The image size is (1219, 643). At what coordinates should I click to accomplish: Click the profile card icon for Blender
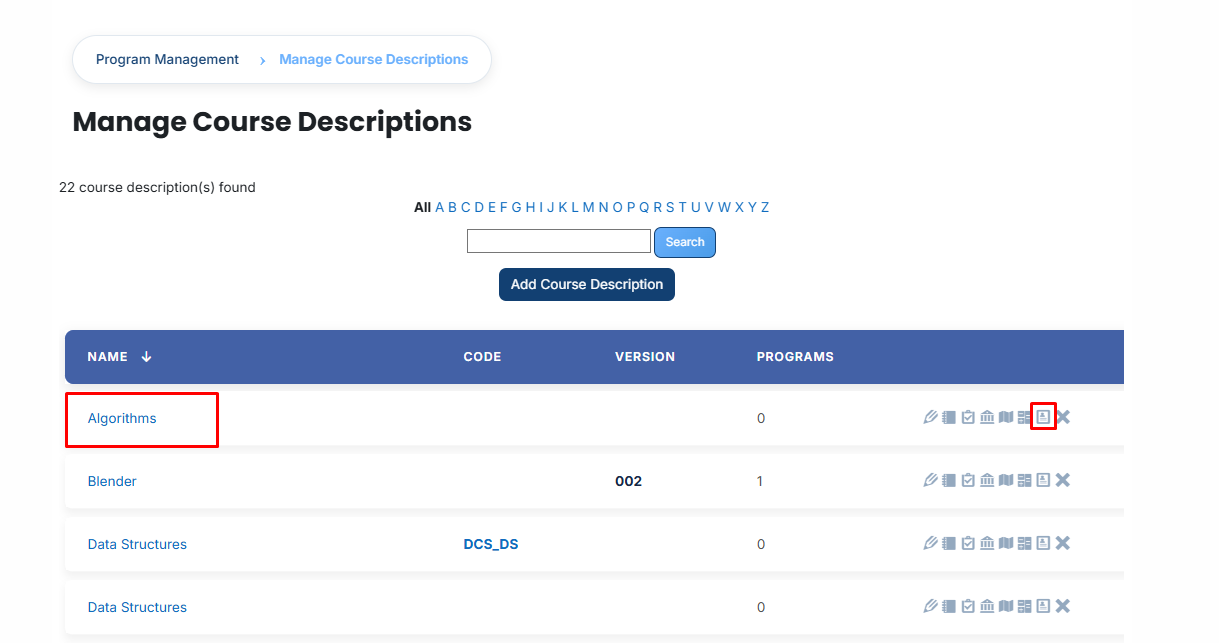pyautogui.click(x=1043, y=480)
